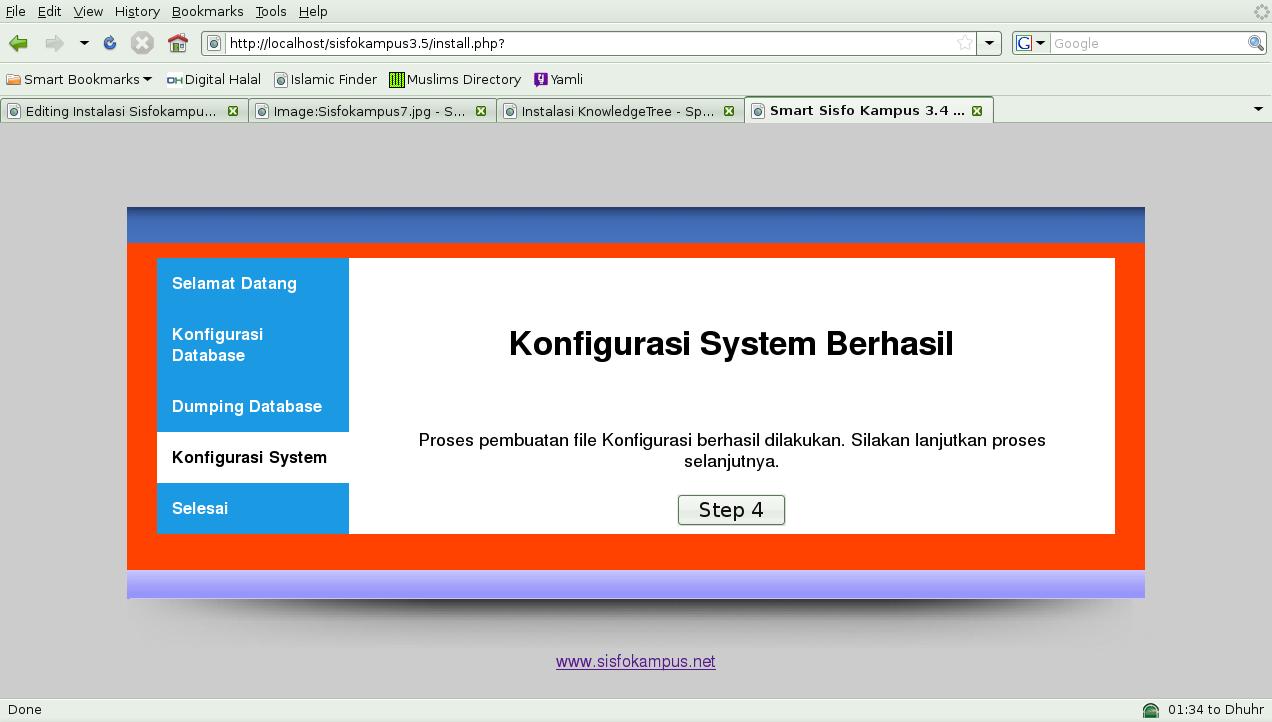Open the History menu

[137, 11]
